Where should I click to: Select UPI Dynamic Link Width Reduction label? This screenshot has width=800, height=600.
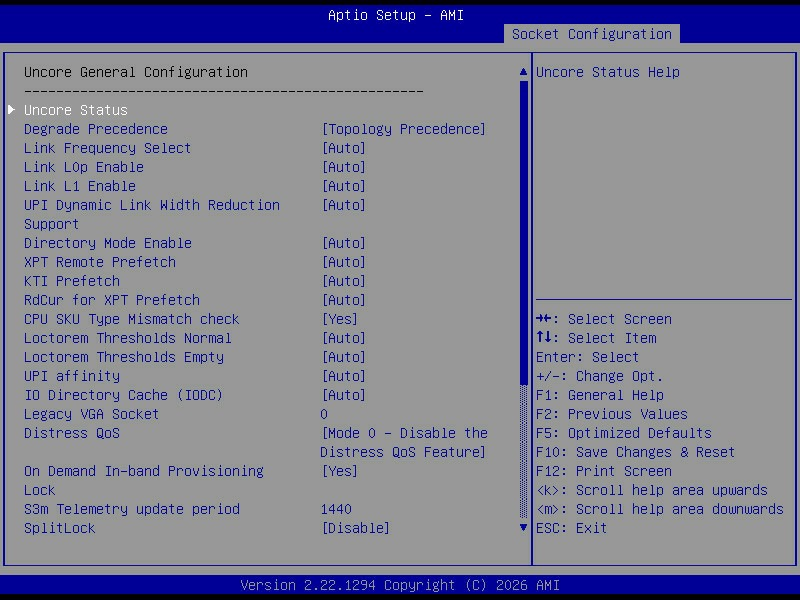152,214
